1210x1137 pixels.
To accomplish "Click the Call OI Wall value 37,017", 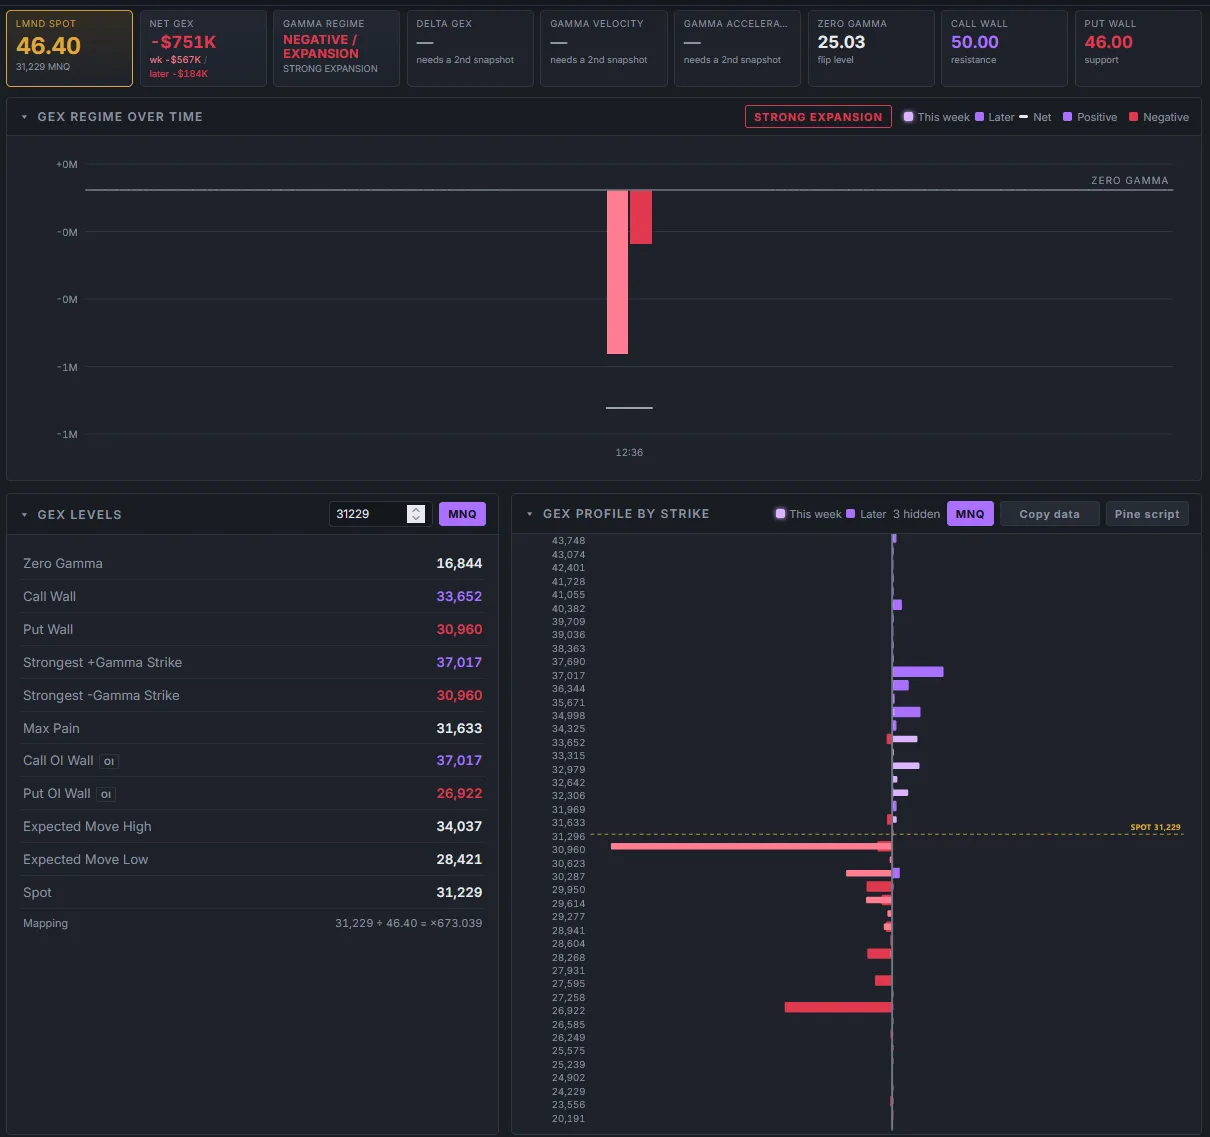I will (459, 761).
